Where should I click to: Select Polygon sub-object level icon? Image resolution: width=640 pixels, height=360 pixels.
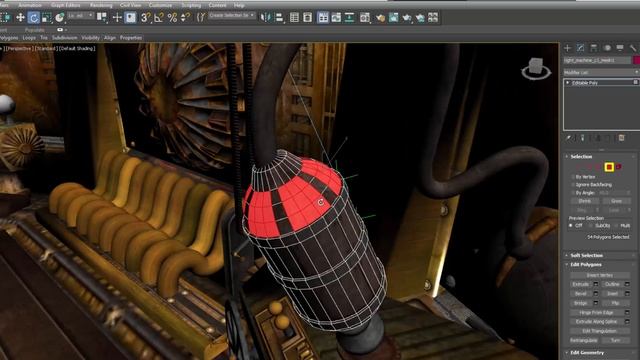pos(609,167)
